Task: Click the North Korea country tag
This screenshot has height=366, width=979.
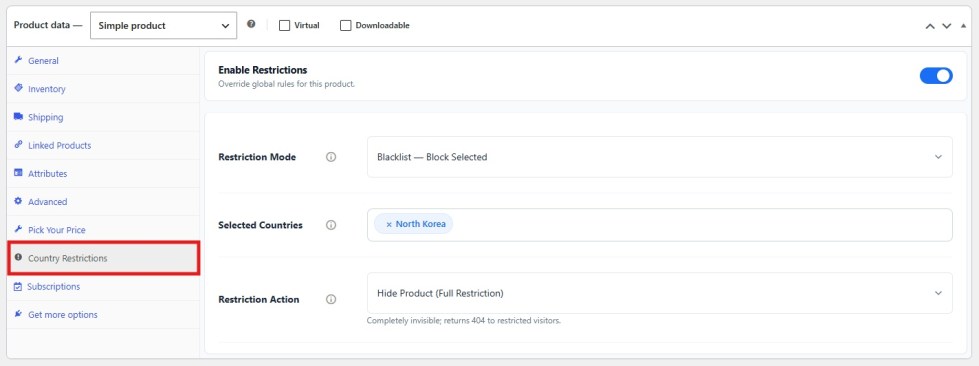Action: (x=413, y=224)
